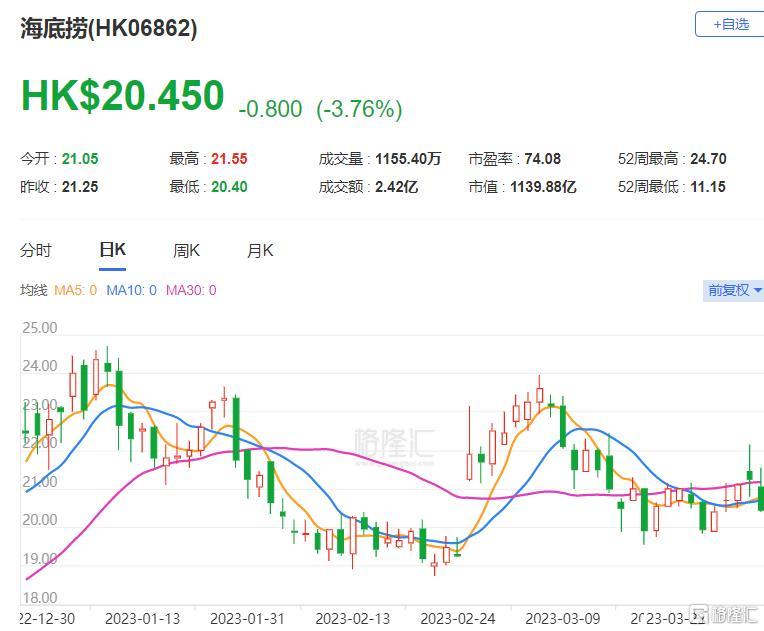Click the 2023-03-09 date axis label
The height and width of the screenshot is (631, 764).
point(563,619)
